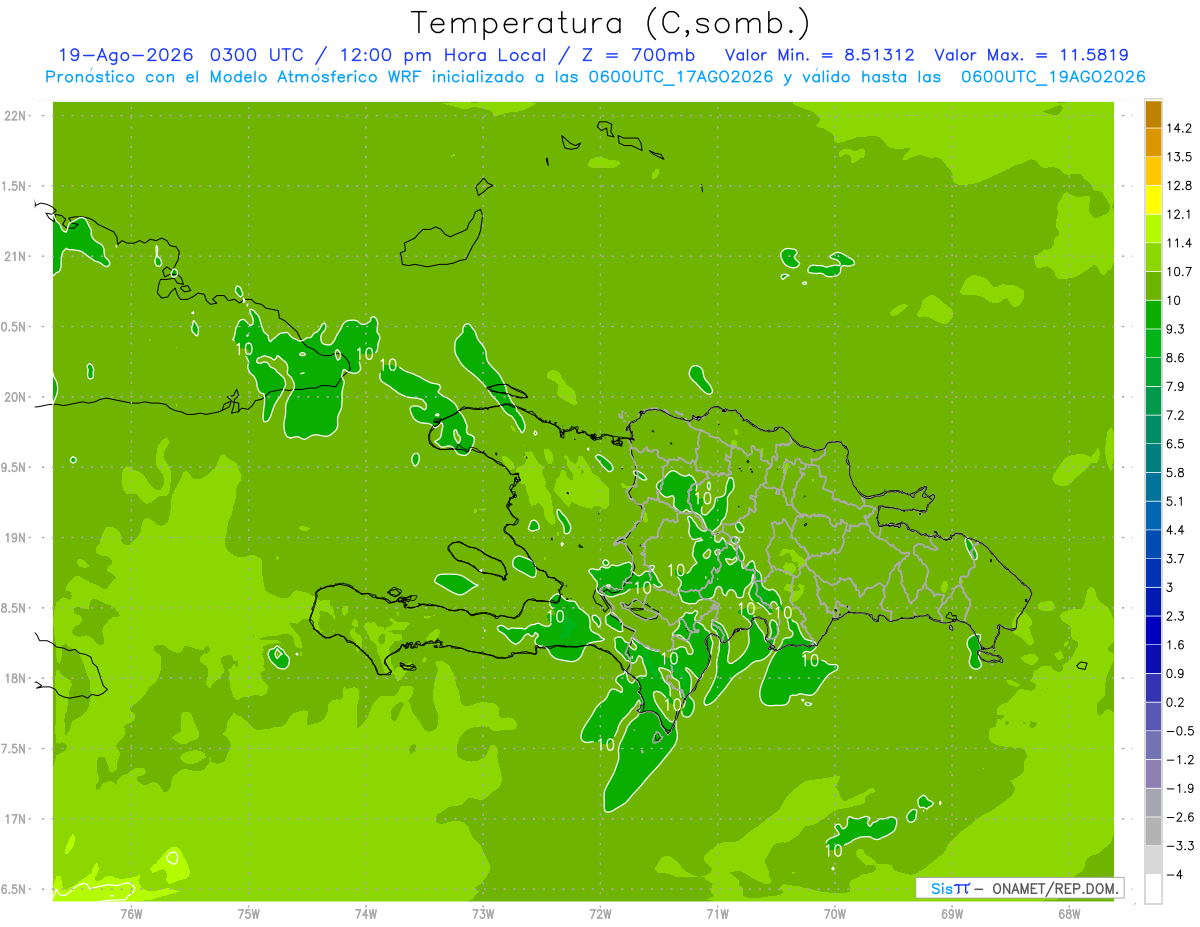Click the "19N" latitude label
This screenshot has height=927, width=1200.
click(15, 538)
